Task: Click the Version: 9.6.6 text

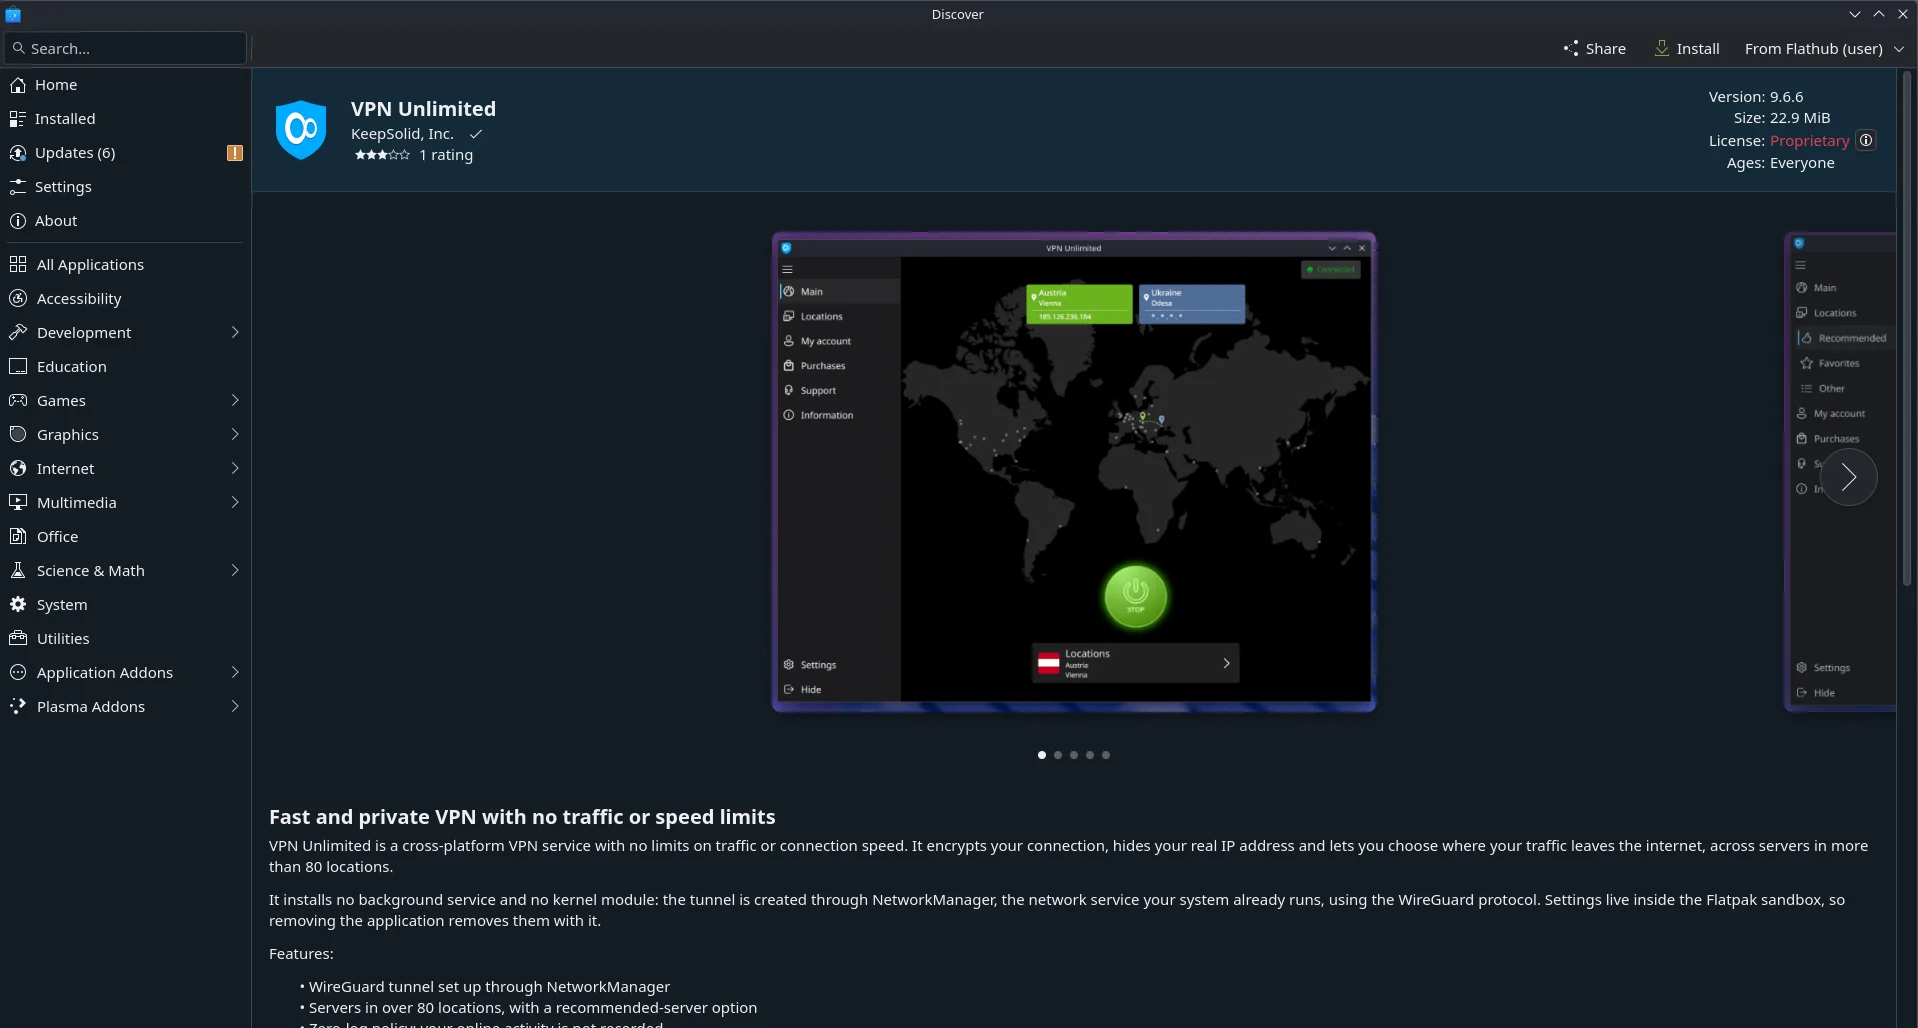Action: click(1756, 97)
